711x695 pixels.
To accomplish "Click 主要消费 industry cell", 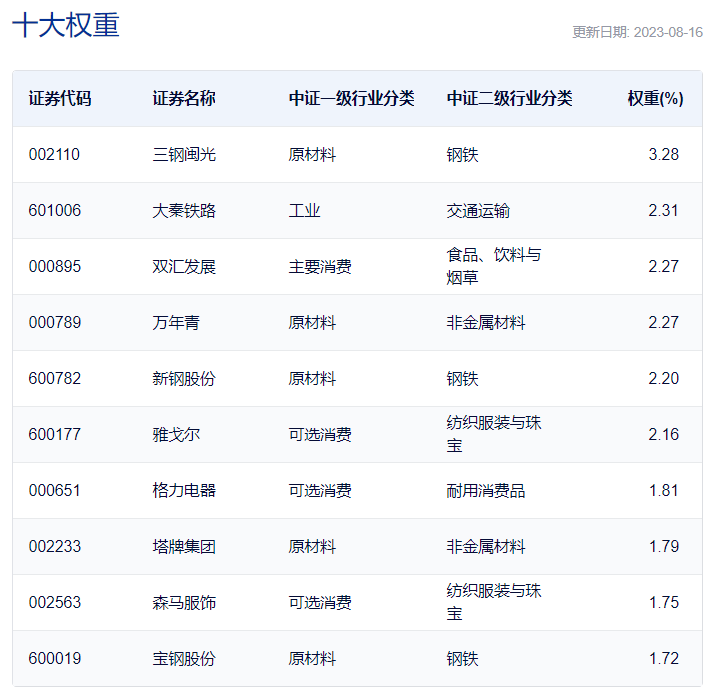I will 320,267.
